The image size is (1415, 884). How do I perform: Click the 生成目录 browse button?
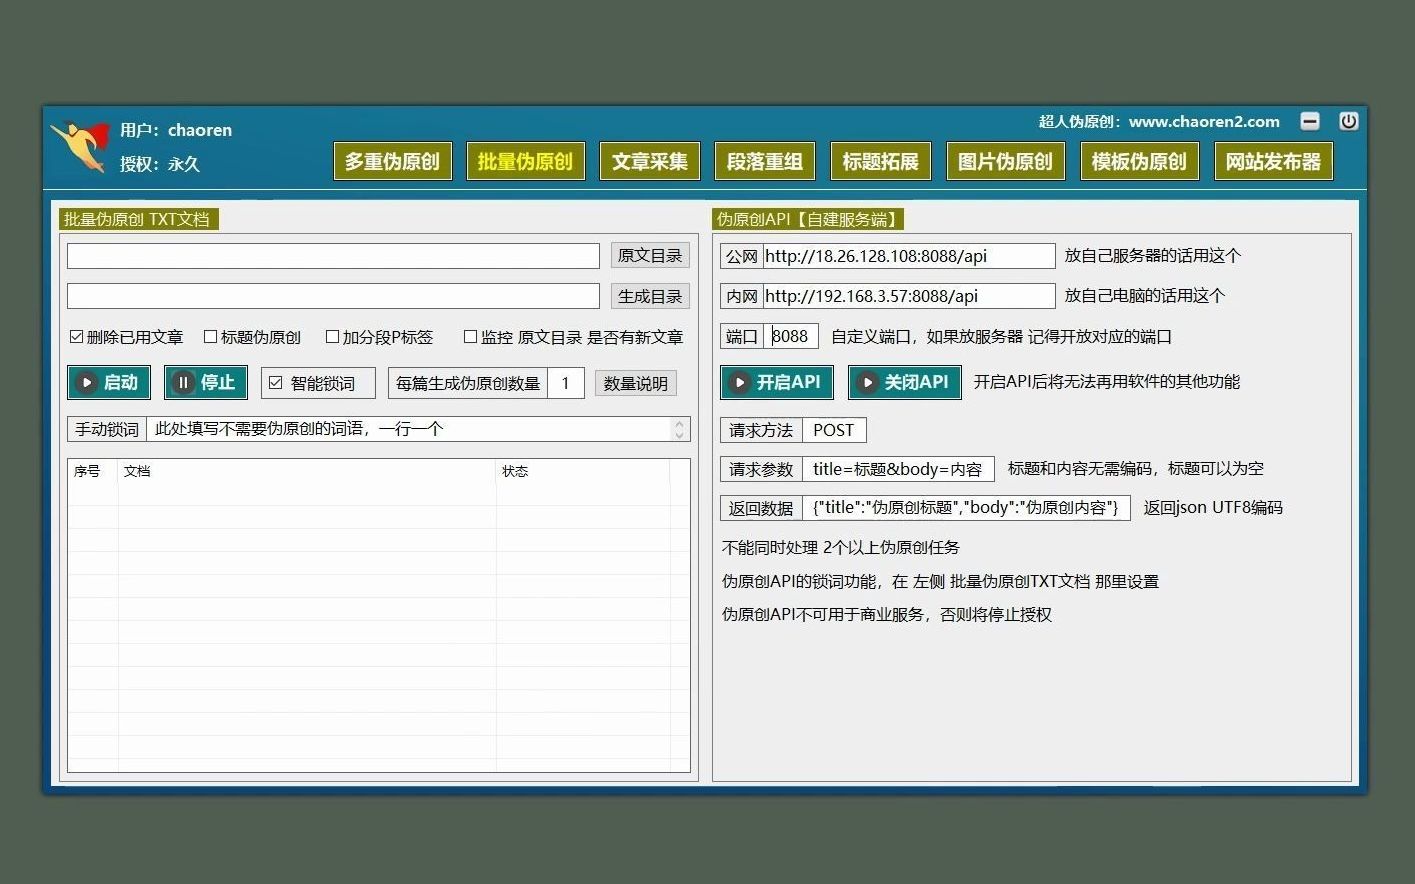point(650,296)
